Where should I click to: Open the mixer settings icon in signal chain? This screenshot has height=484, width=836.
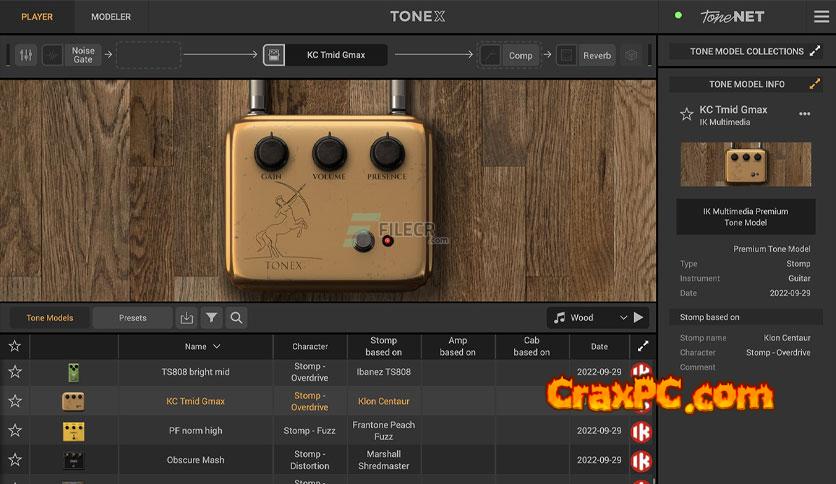point(26,55)
